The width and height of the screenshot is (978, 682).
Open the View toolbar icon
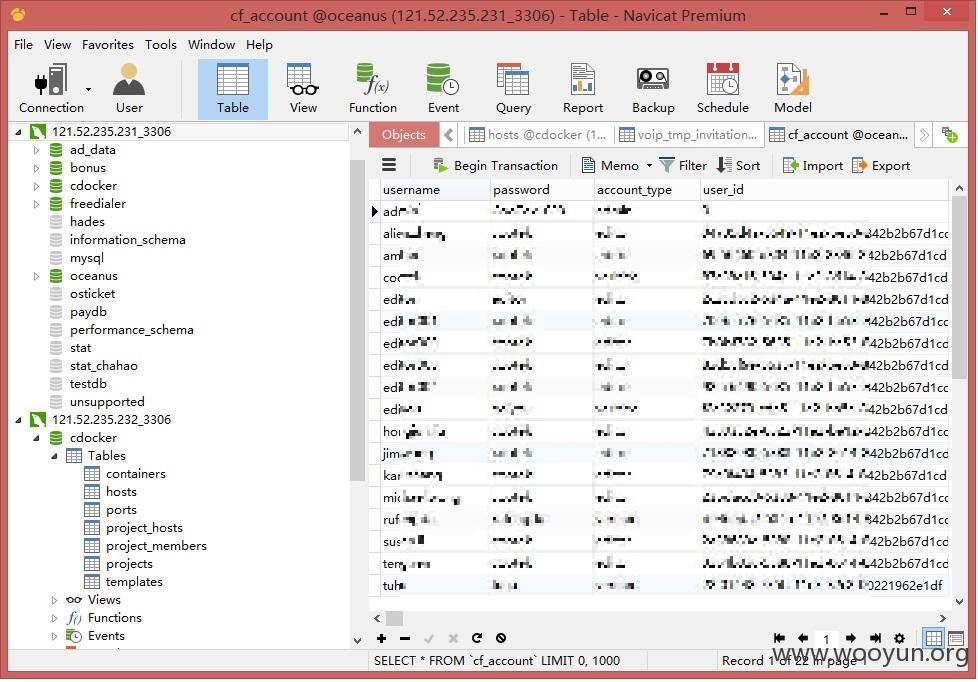pyautogui.click(x=303, y=89)
